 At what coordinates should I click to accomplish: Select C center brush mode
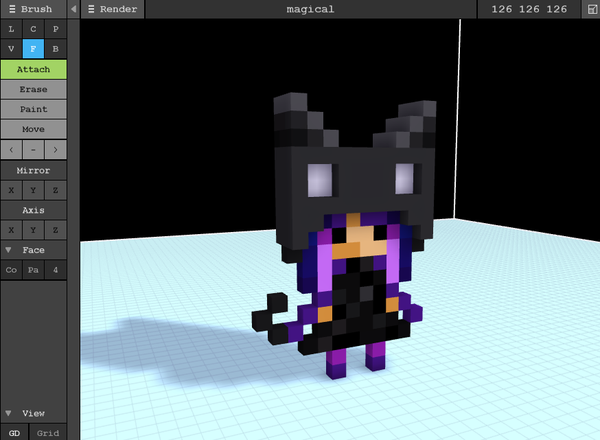click(33, 29)
